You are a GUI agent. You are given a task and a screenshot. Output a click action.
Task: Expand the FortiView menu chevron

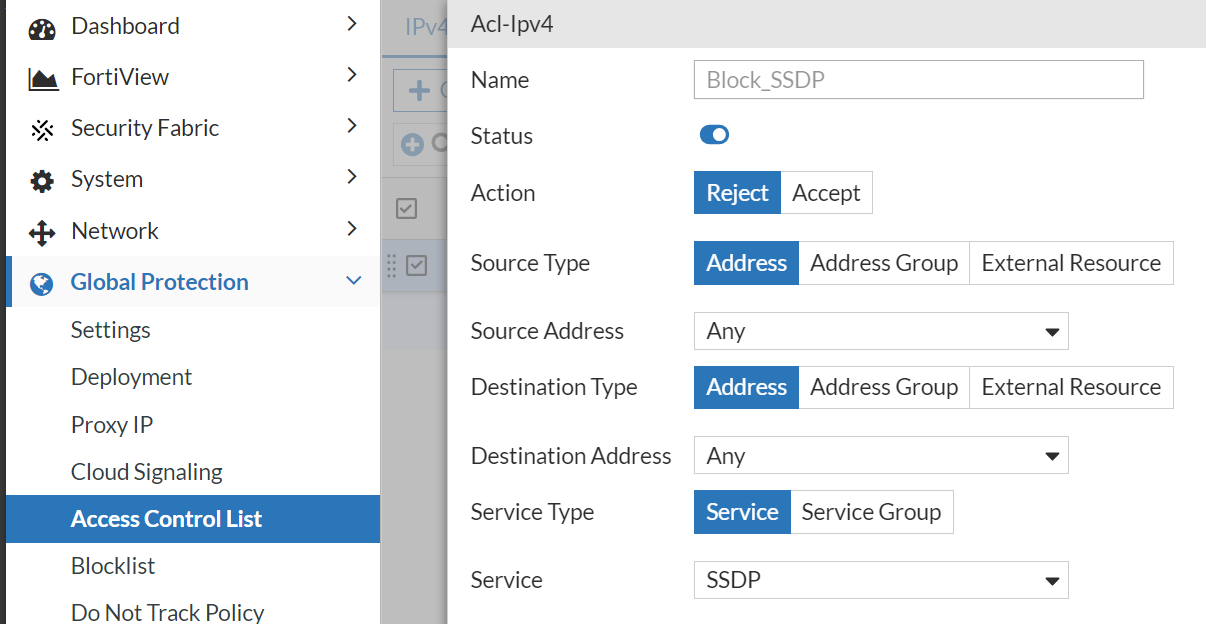pos(352,74)
